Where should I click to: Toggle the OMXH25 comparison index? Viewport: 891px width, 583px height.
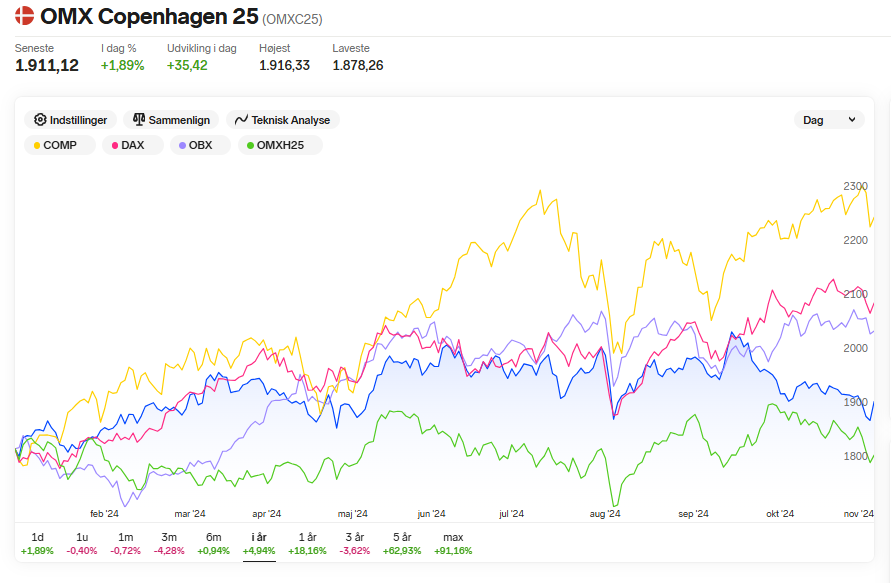tap(280, 145)
